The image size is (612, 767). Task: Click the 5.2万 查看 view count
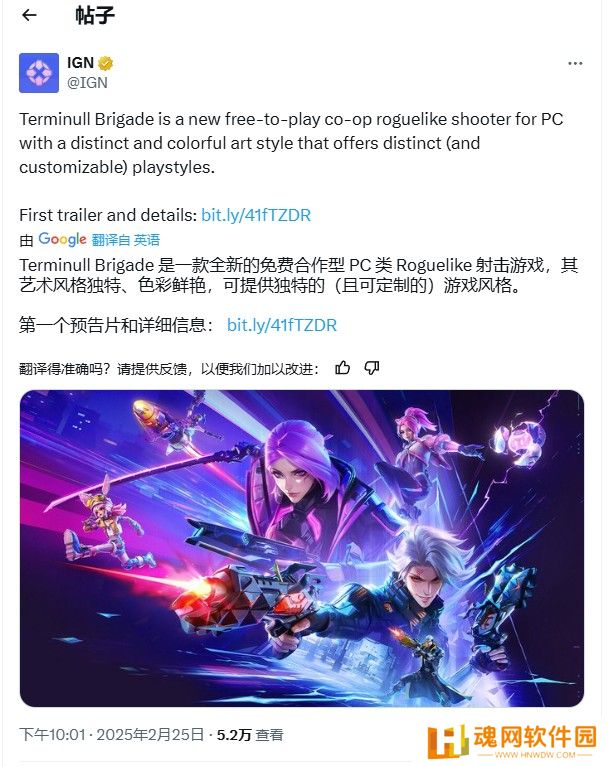click(250, 735)
